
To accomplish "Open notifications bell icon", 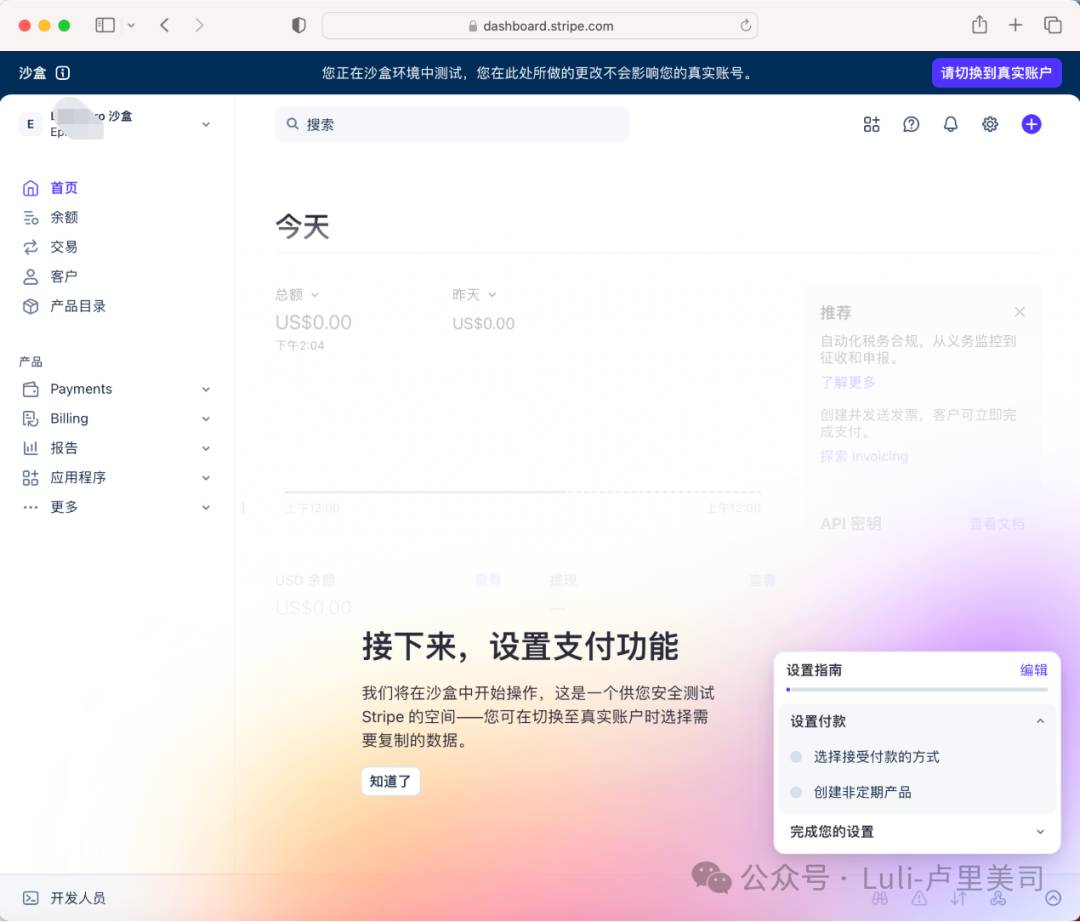I will (951, 124).
